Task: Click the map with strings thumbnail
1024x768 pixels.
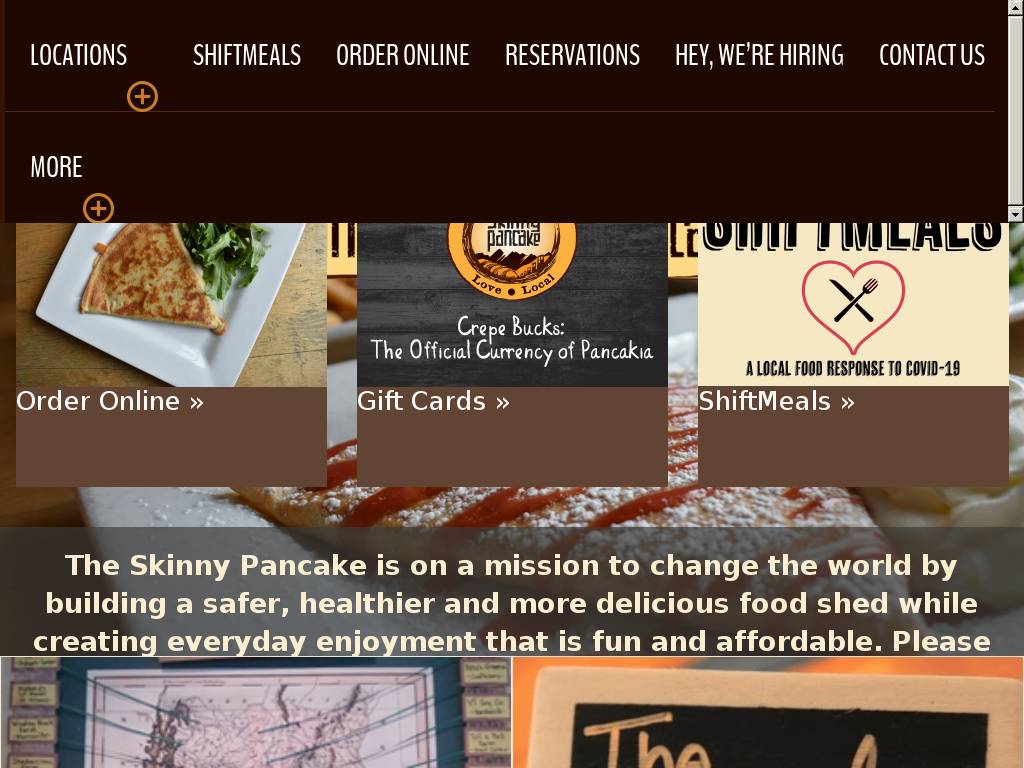Action: (255, 712)
